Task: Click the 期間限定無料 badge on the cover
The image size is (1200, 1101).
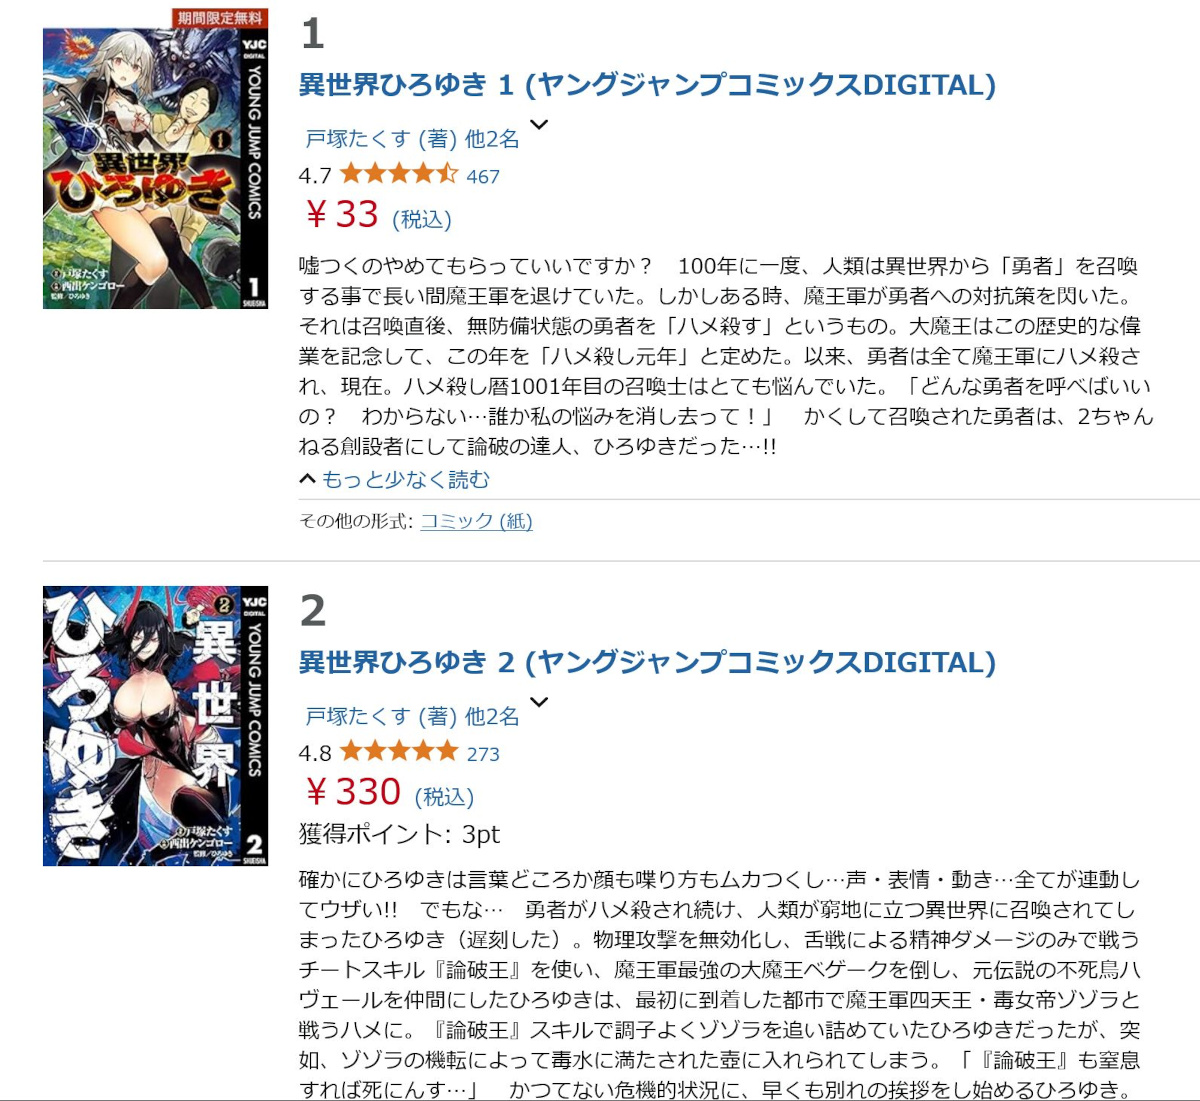Action: (220, 18)
